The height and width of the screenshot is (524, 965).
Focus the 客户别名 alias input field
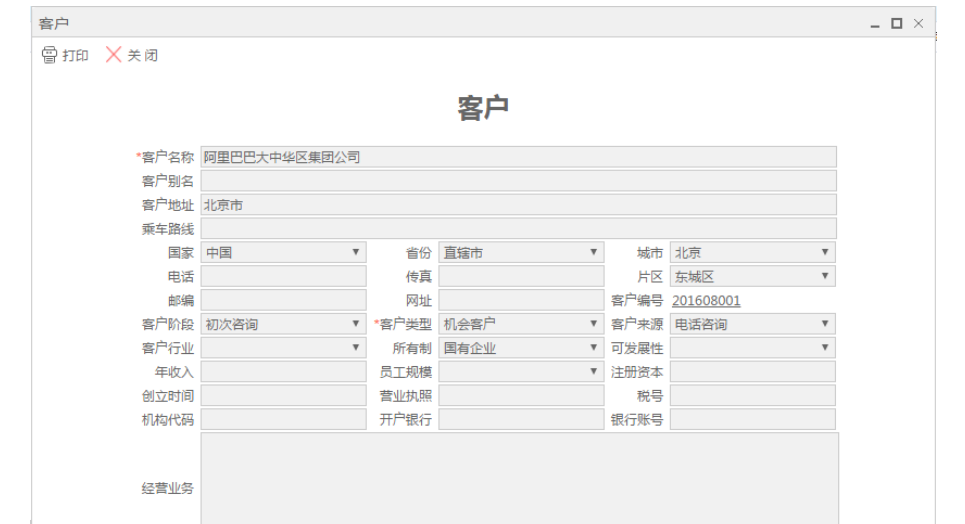click(x=517, y=181)
